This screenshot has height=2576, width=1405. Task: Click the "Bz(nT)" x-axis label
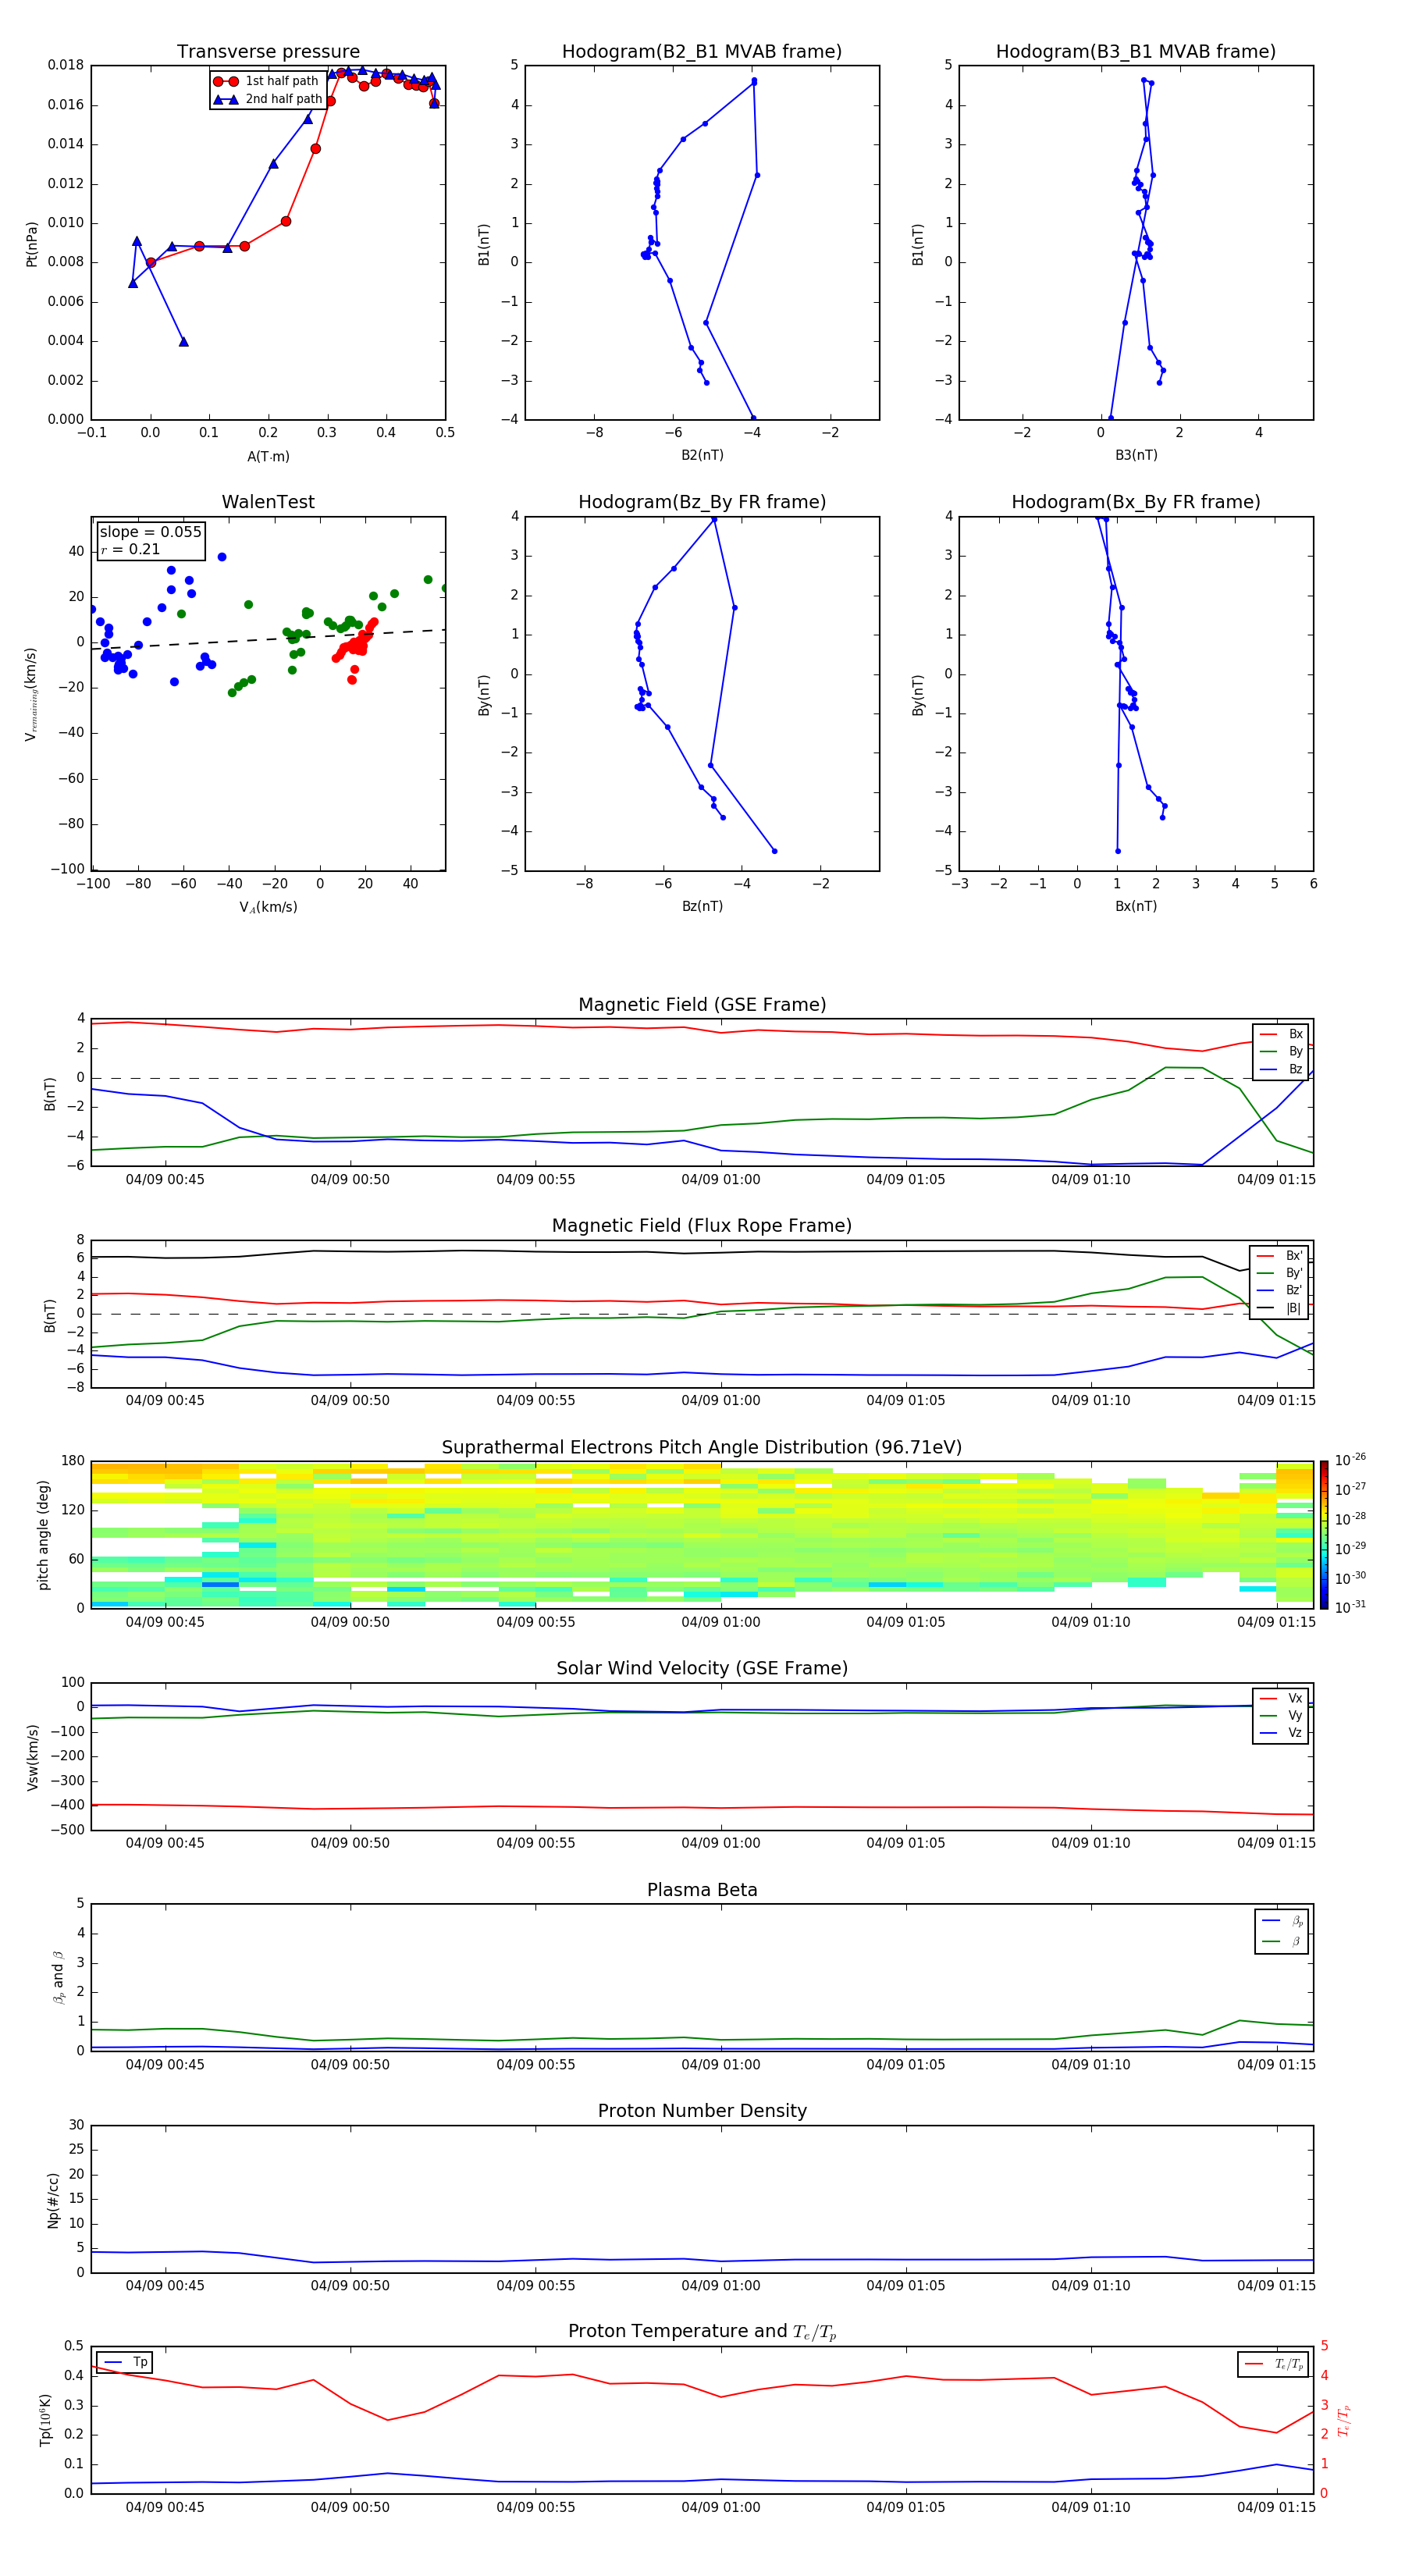tap(702, 906)
